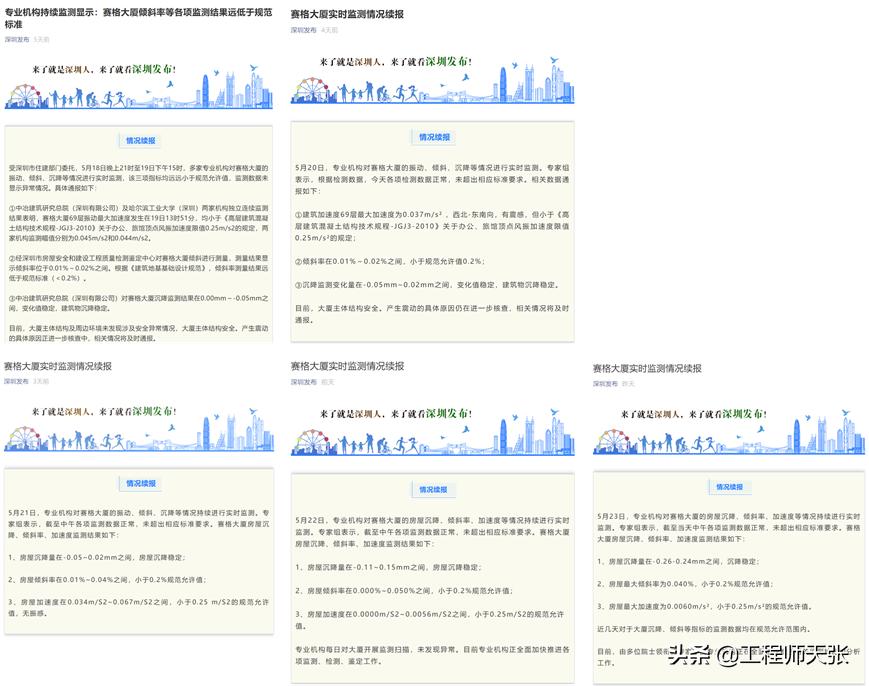Open the top-right 赛格大厦实时监测情况续报 article
Image resolution: width=869 pixels, height=686 pixels.
pos(350,14)
